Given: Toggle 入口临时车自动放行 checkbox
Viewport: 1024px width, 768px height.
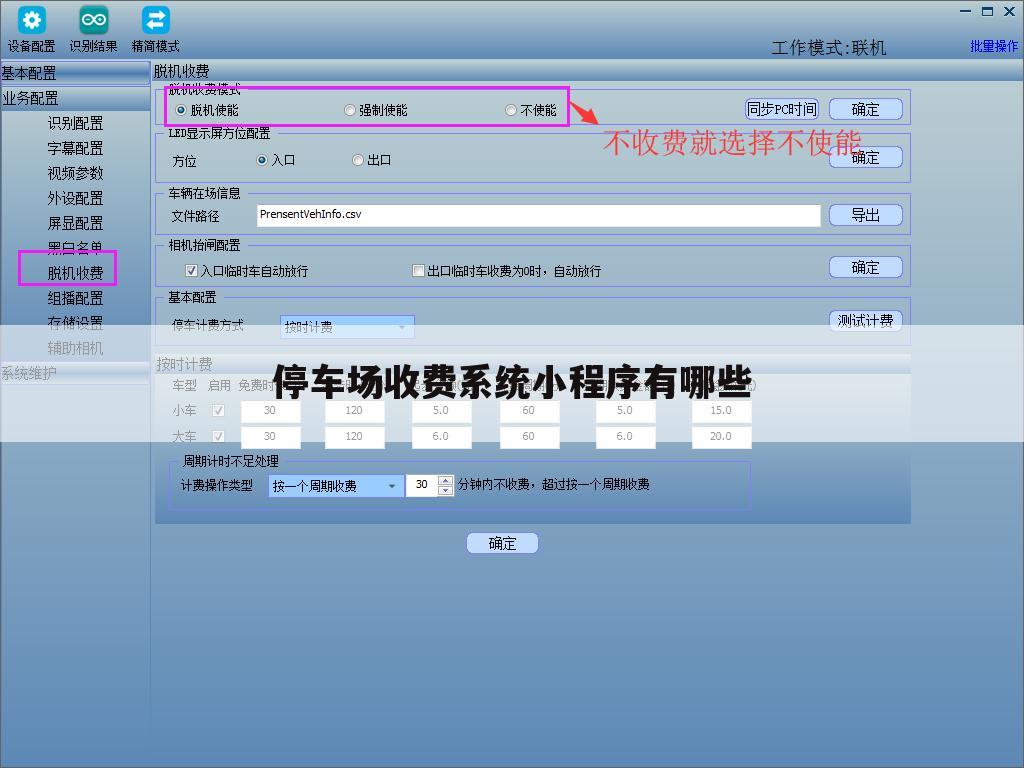Looking at the screenshot, I should pyautogui.click(x=191, y=270).
